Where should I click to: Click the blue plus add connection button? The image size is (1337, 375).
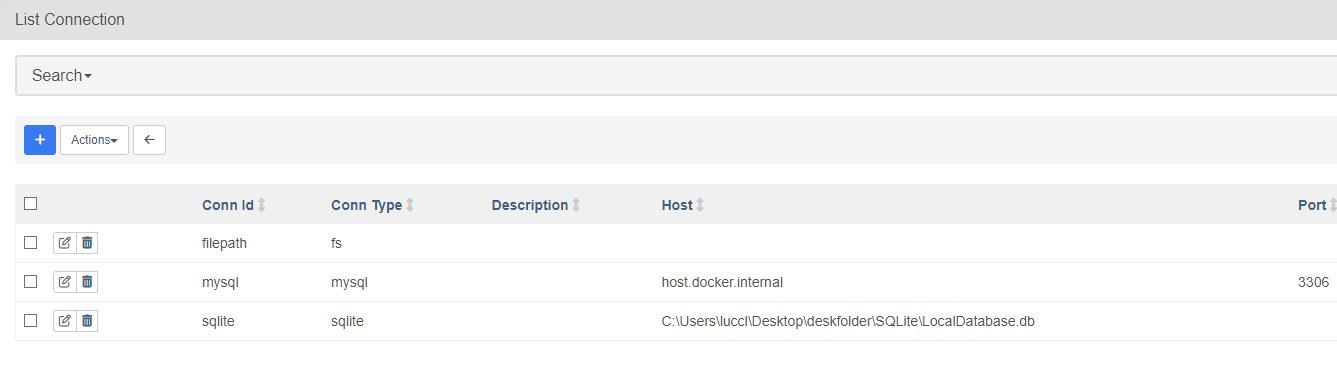(40, 140)
